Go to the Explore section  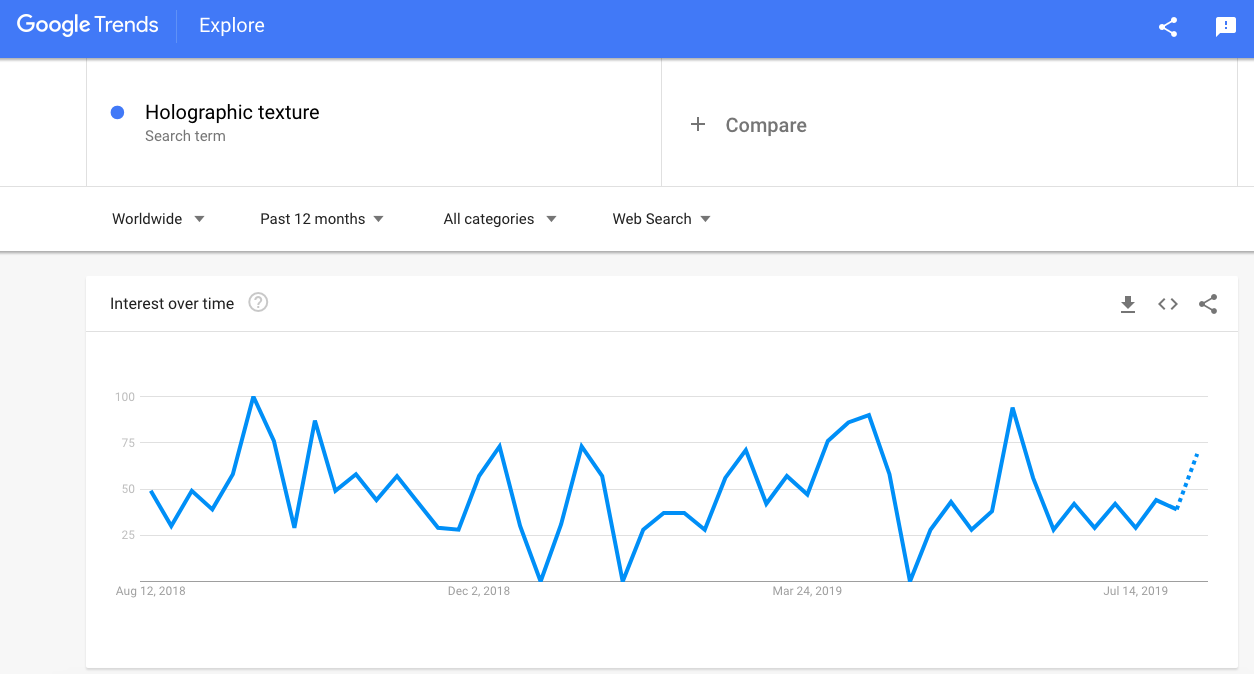232,26
